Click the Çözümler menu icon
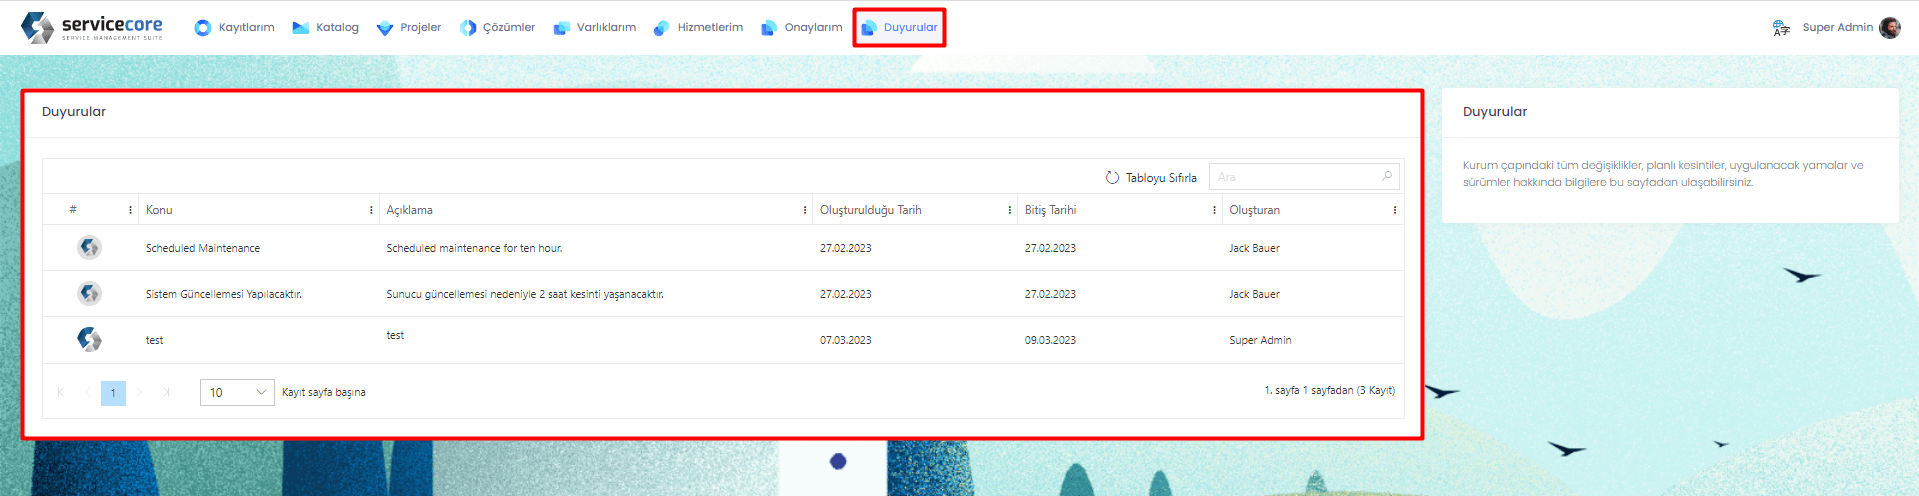This screenshot has width=1919, height=496. (x=467, y=28)
